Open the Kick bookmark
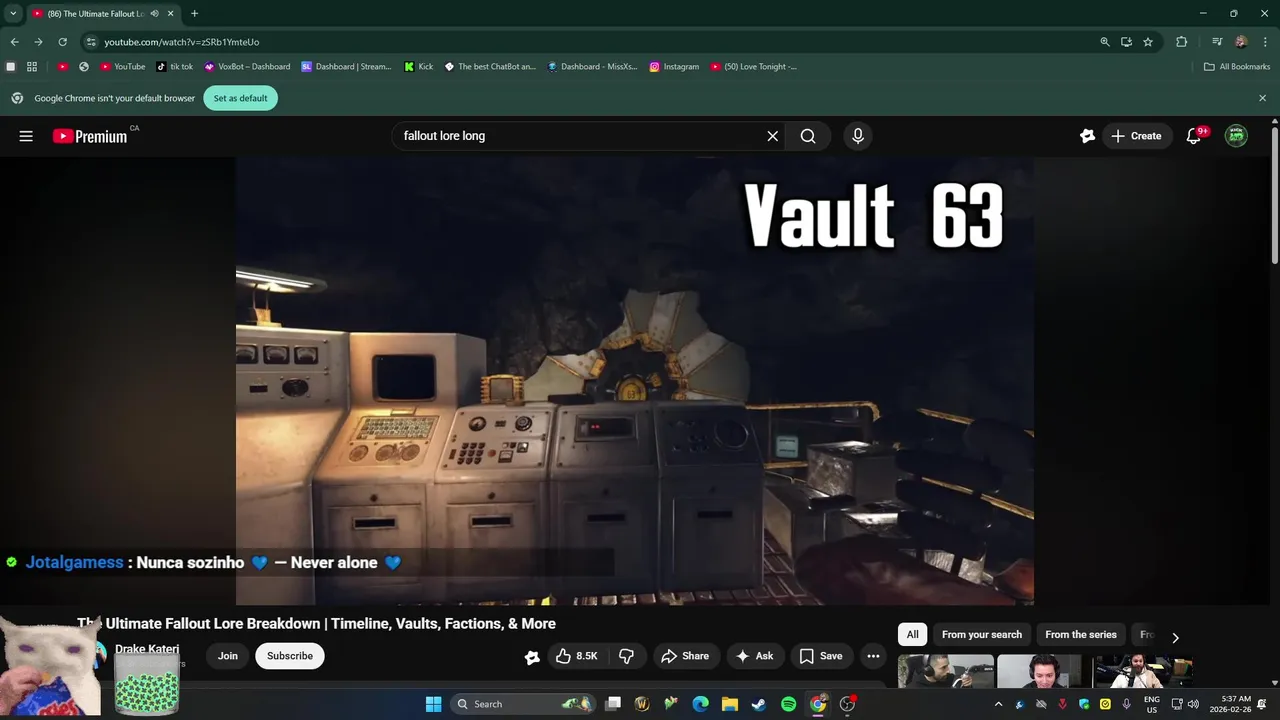The height and width of the screenshot is (720, 1280). tap(418, 67)
